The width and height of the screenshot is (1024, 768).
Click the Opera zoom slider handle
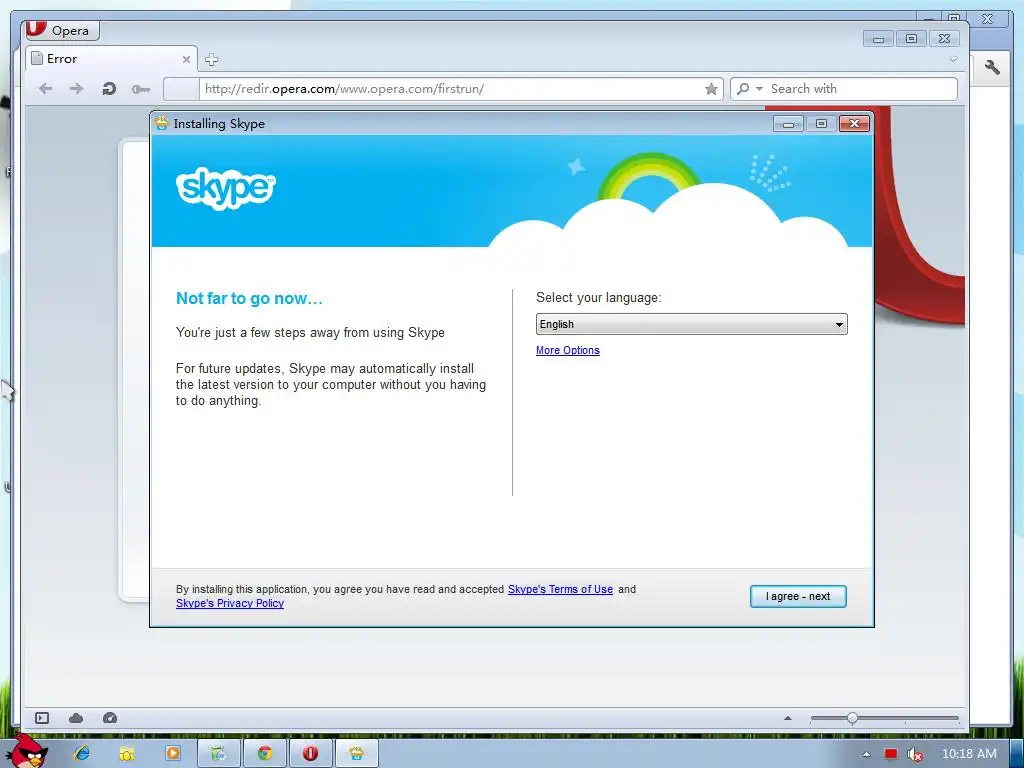(x=852, y=718)
